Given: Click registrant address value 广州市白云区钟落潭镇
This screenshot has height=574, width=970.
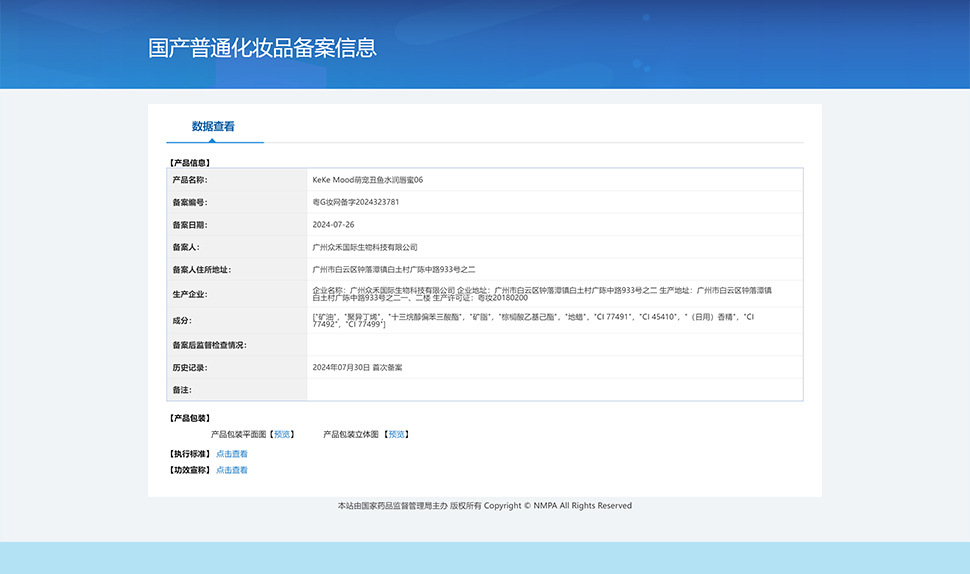Looking at the screenshot, I should tap(394, 270).
